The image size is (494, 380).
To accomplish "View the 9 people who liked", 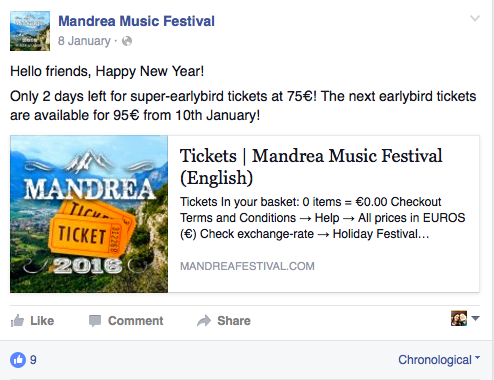I will click(33, 360).
